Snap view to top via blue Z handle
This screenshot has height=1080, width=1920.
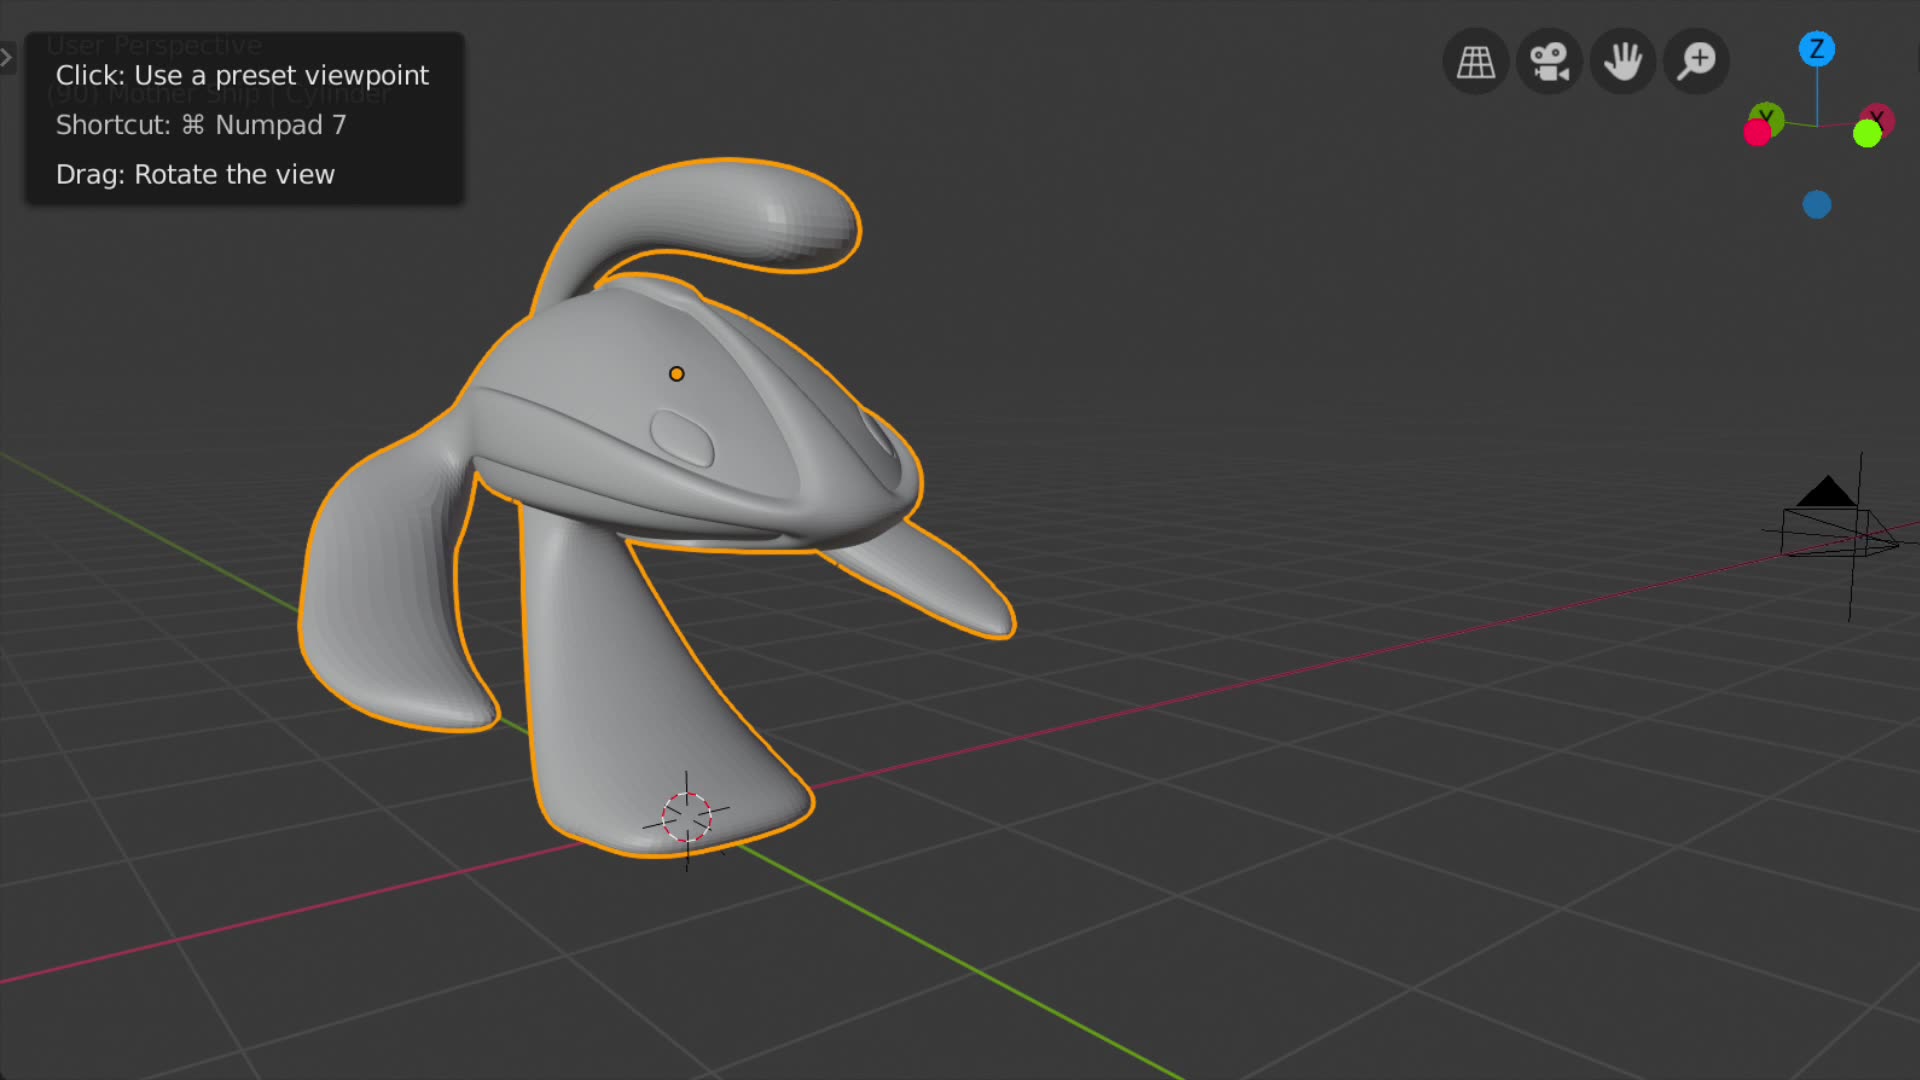point(1817,49)
